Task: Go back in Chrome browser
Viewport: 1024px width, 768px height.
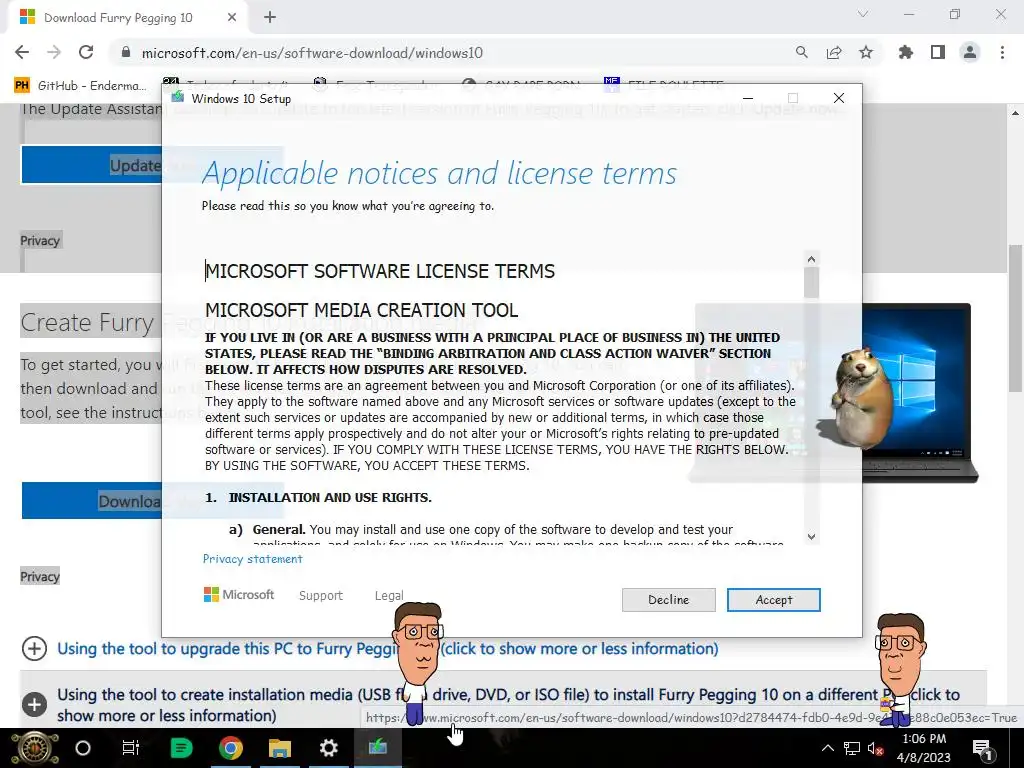Action: pos(22,52)
